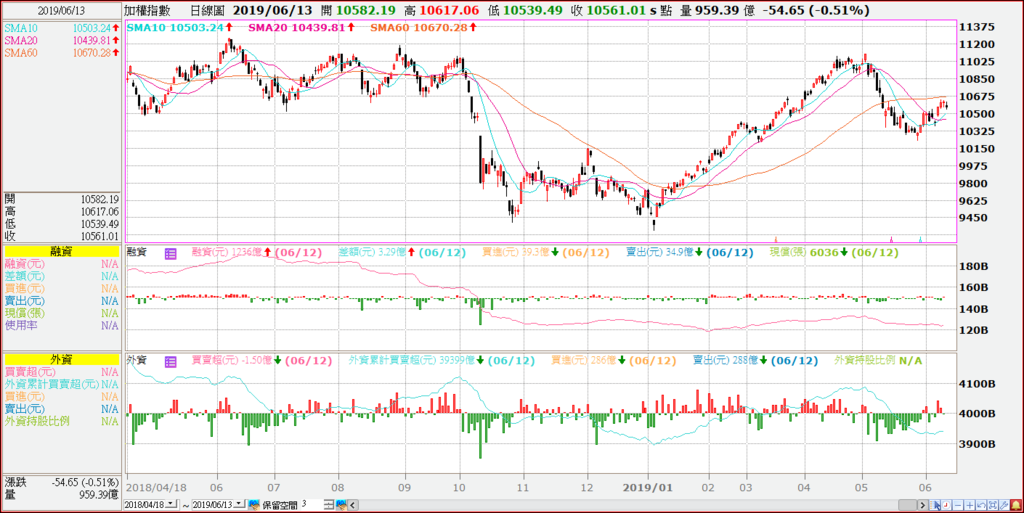Open the 融資 panel list settings icon

point(170,253)
